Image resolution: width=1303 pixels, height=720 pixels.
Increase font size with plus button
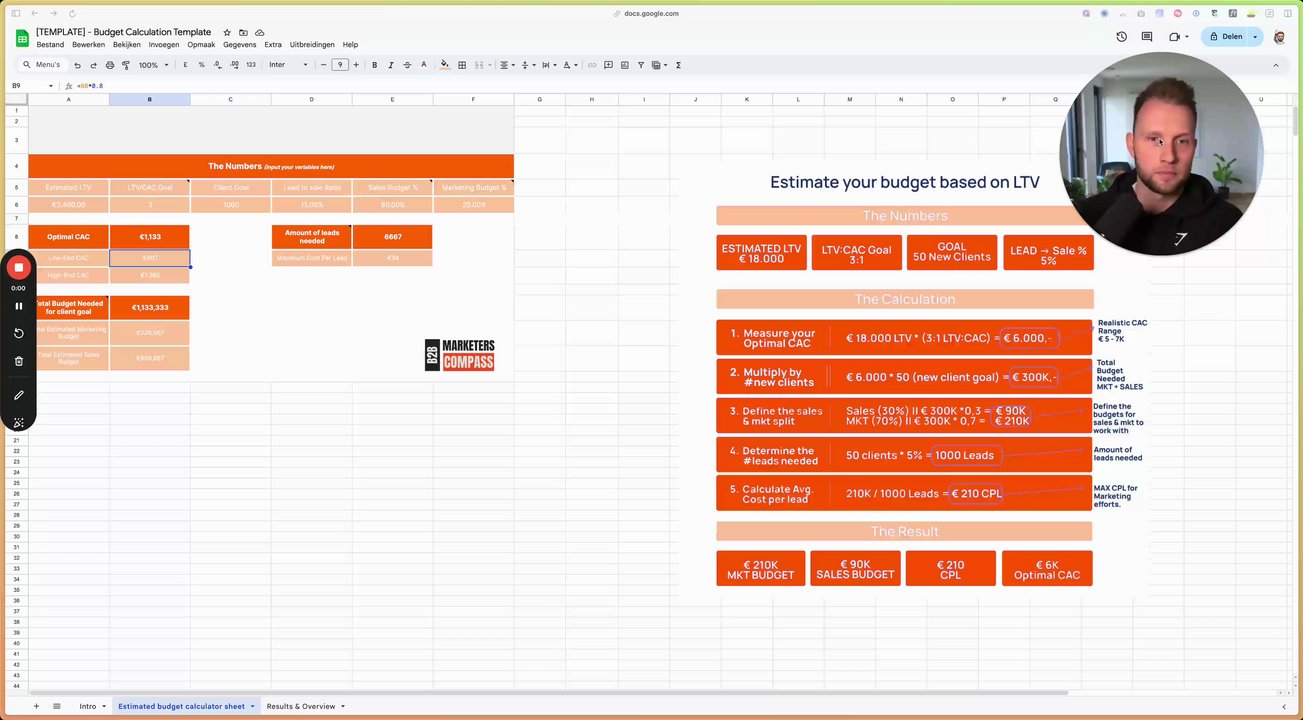coord(356,65)
